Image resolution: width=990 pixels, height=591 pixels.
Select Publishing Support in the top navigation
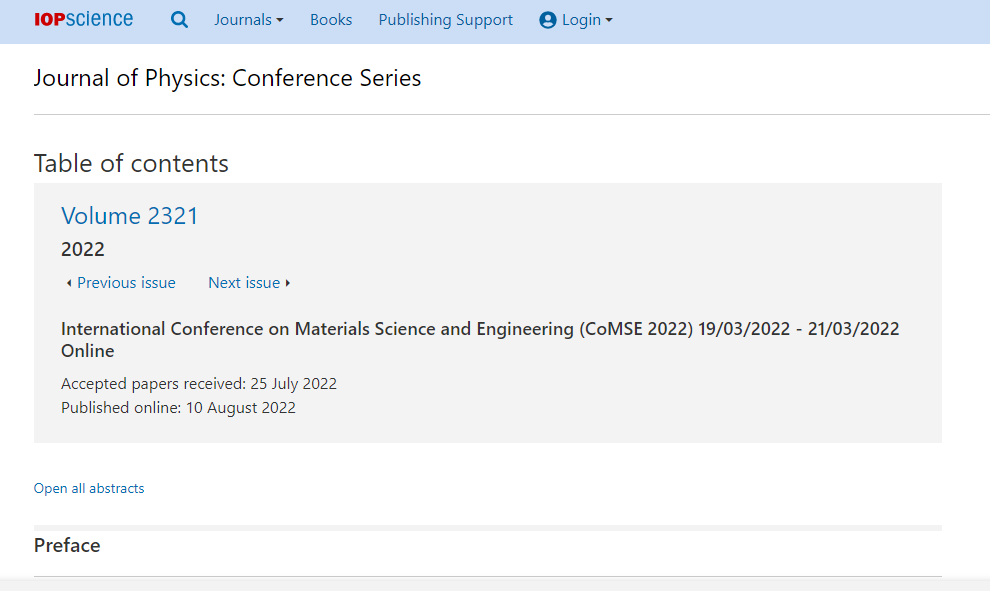pyautogui.click(x=446, y=20)
